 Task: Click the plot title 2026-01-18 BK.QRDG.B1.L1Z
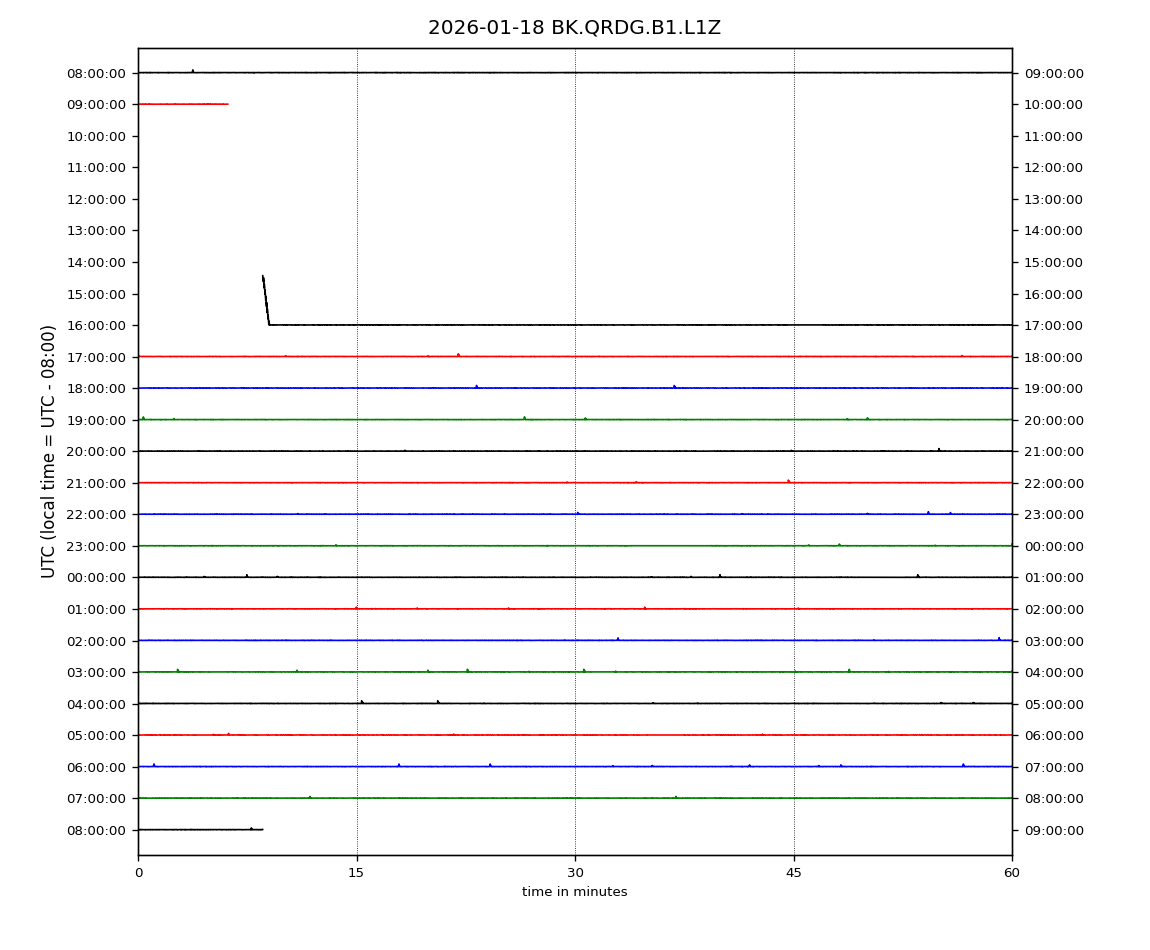(574, 28)
